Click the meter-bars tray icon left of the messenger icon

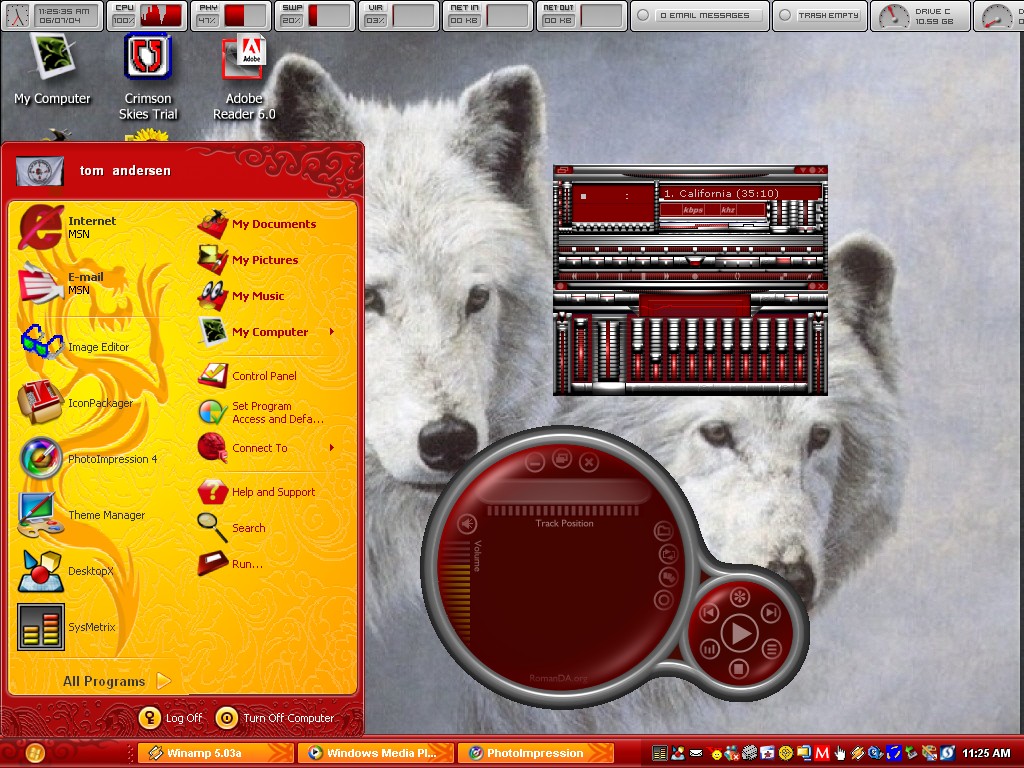coord(660,753)
